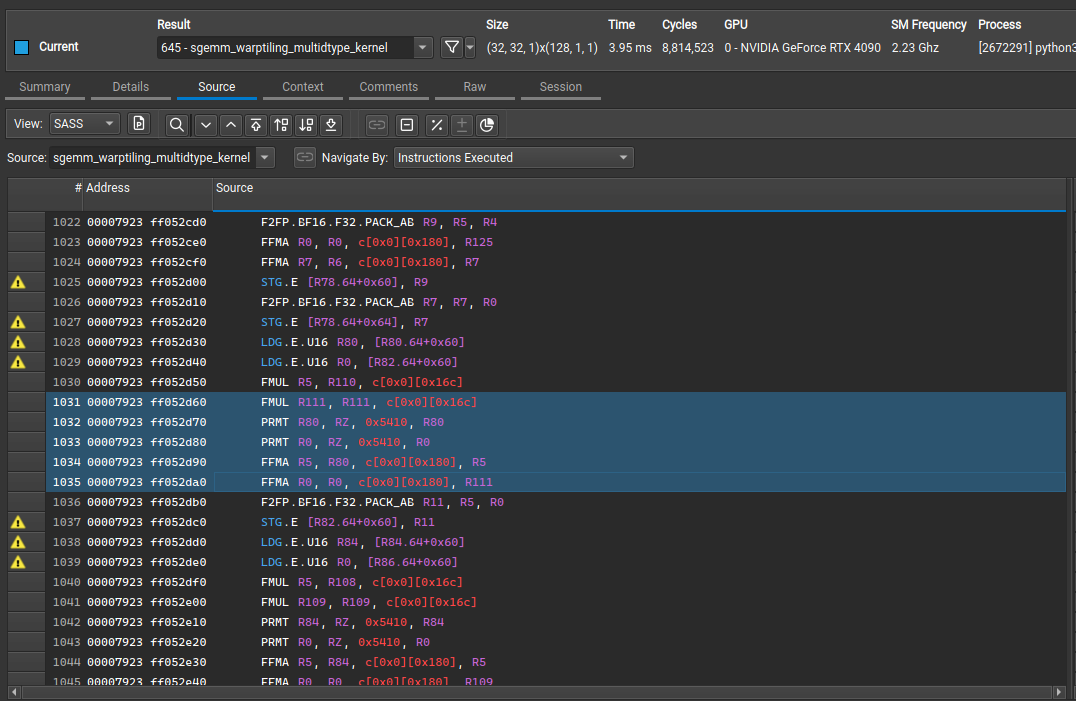Click the filter funnel icon beside Result
Screen dimensions: 1076x701
[452, 47]
